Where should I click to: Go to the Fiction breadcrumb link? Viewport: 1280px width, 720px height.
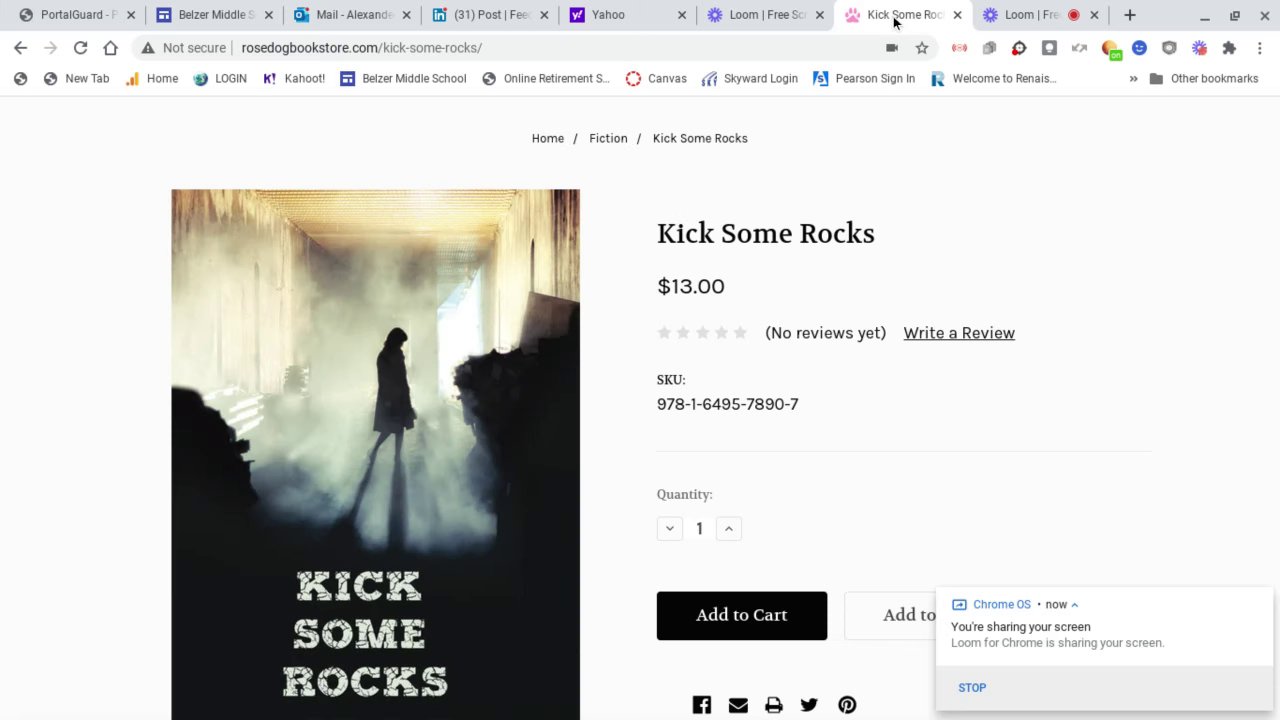608,138
